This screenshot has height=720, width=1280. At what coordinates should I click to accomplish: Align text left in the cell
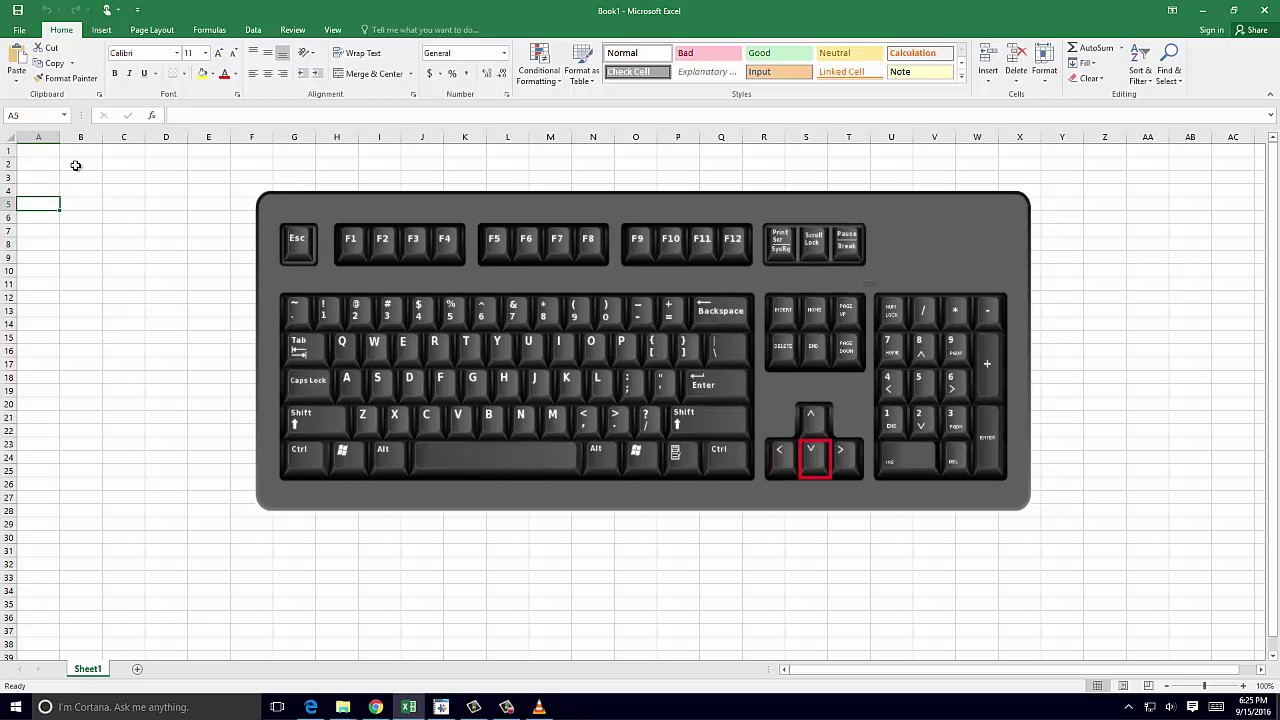(253, 74)
